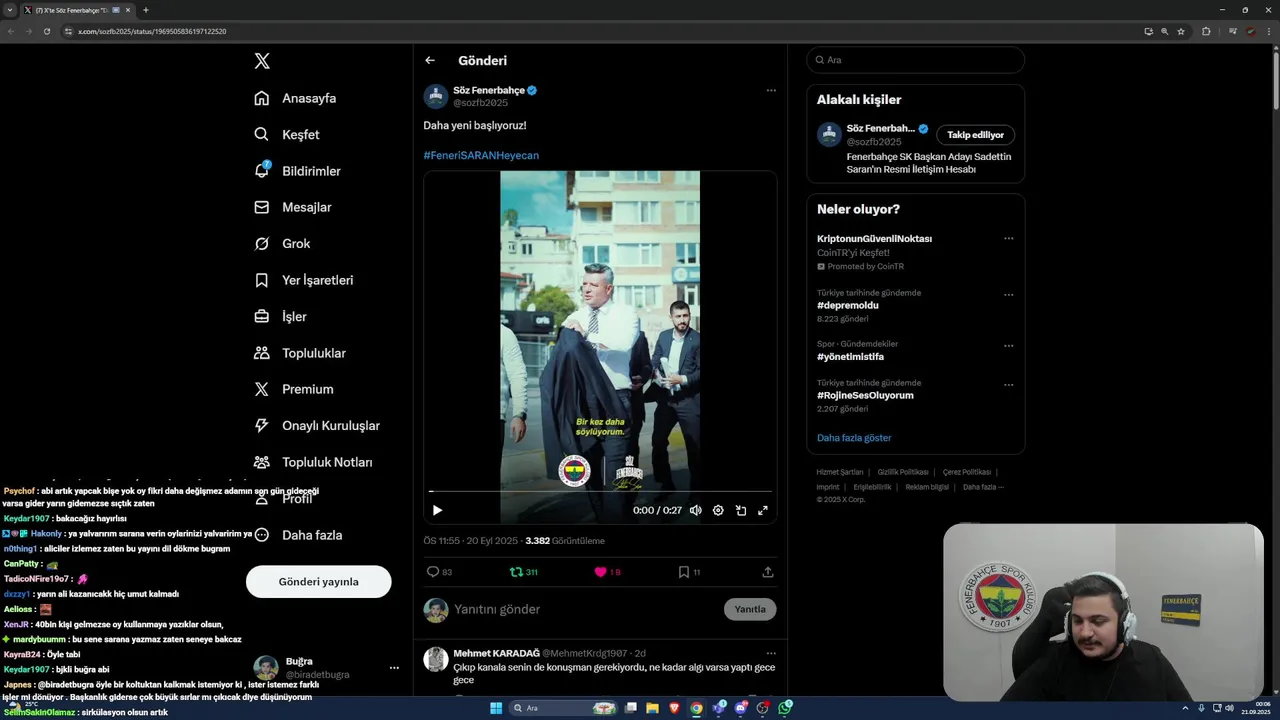Open Grok from the sidebar

tap(282, 244)
